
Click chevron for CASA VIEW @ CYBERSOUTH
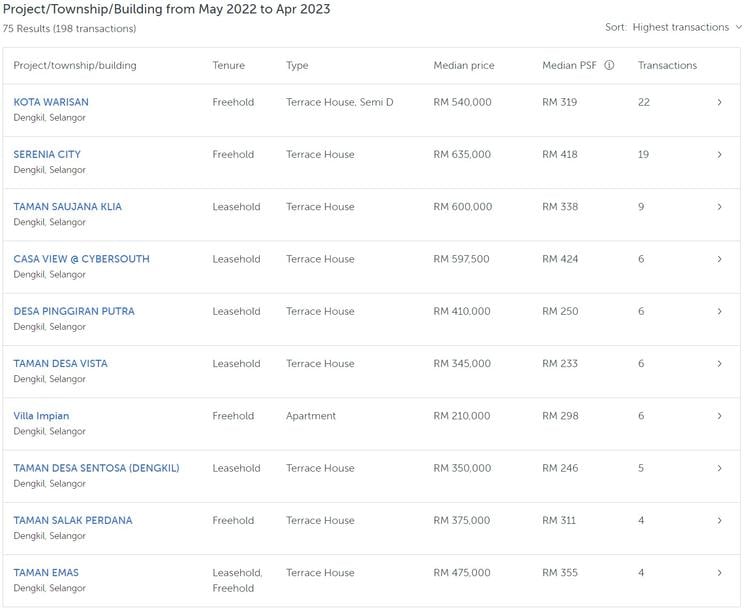[x=719, y=259]
